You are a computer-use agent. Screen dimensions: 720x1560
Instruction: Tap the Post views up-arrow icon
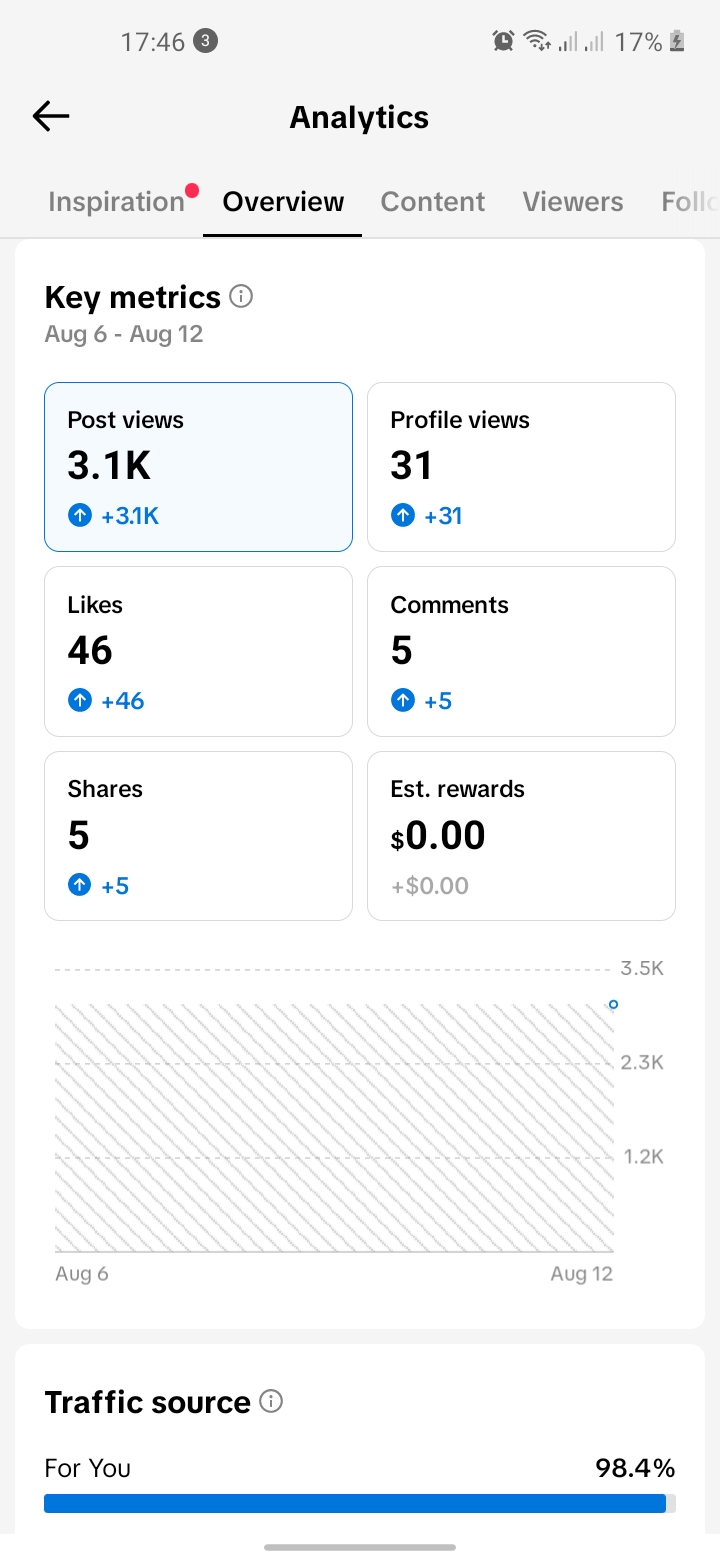pos(79,516)
